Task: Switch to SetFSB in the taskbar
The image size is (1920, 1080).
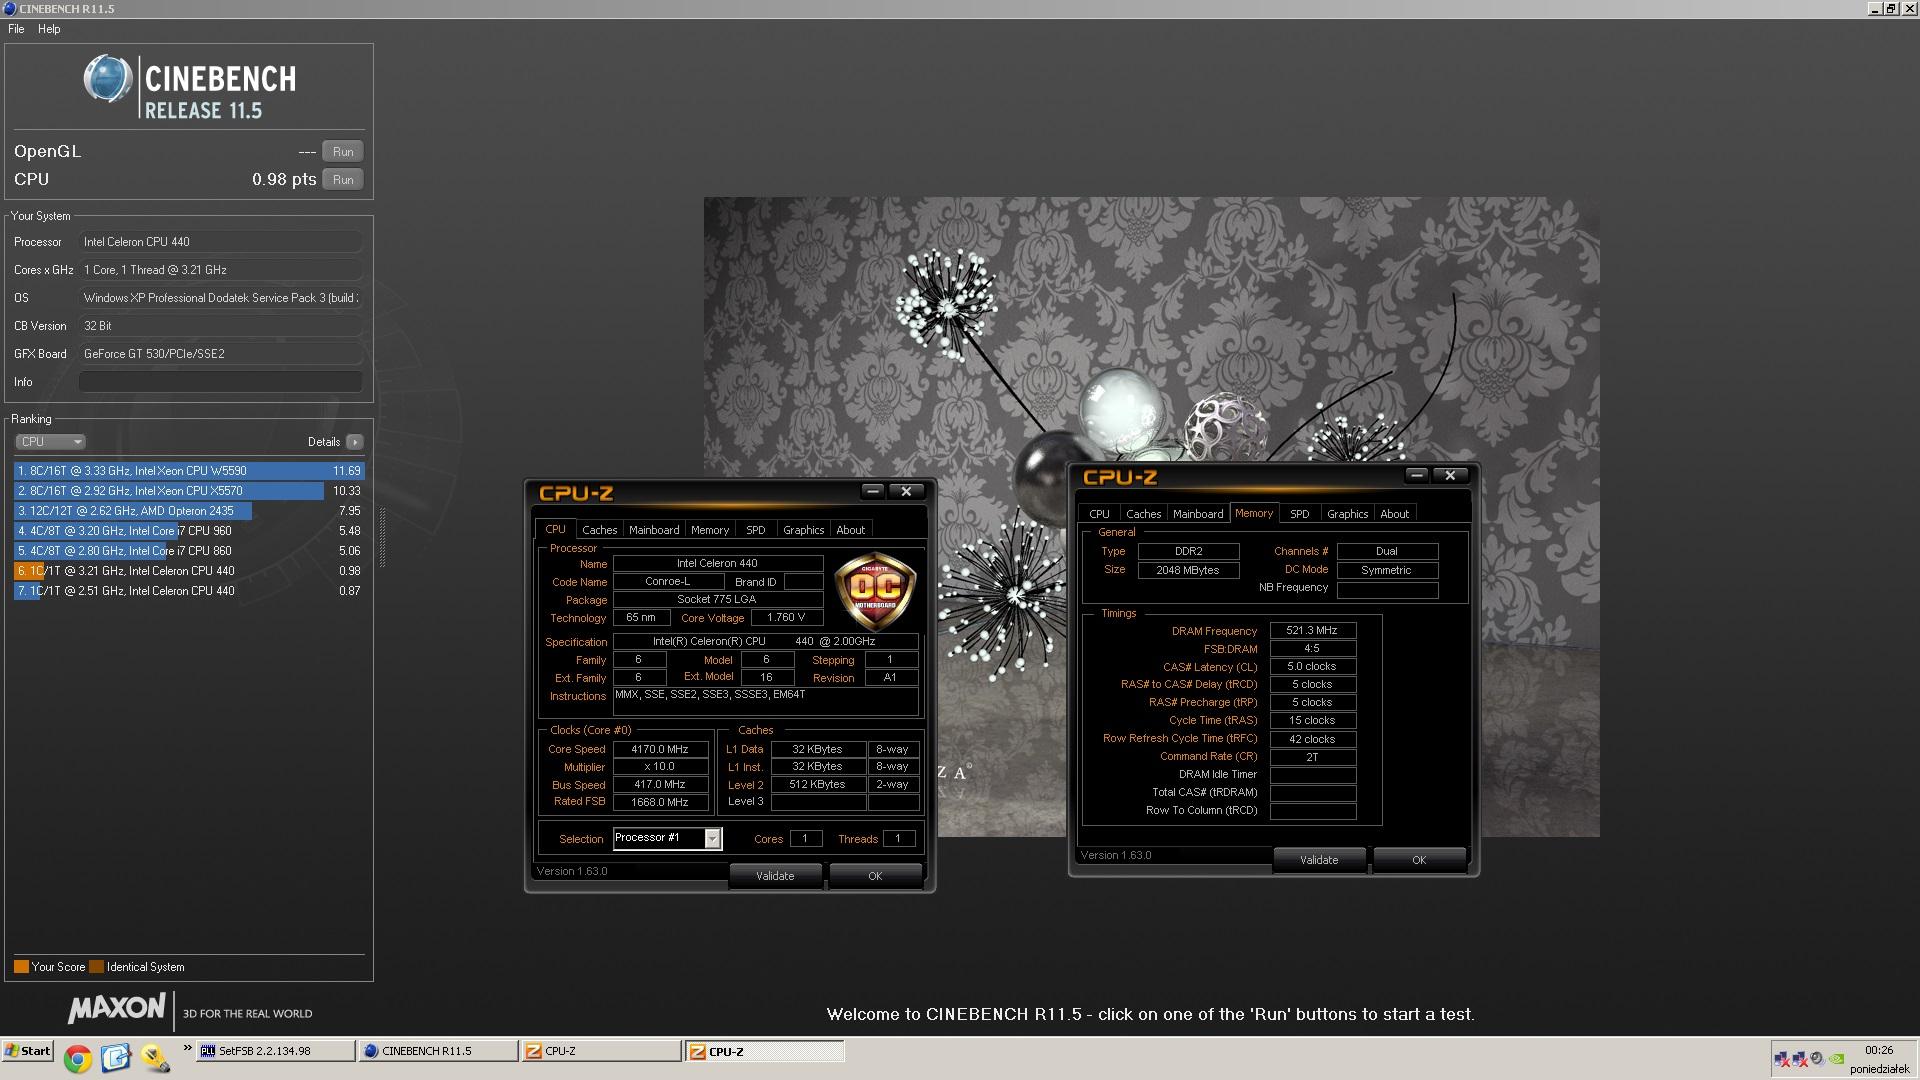Action: 276,1051
